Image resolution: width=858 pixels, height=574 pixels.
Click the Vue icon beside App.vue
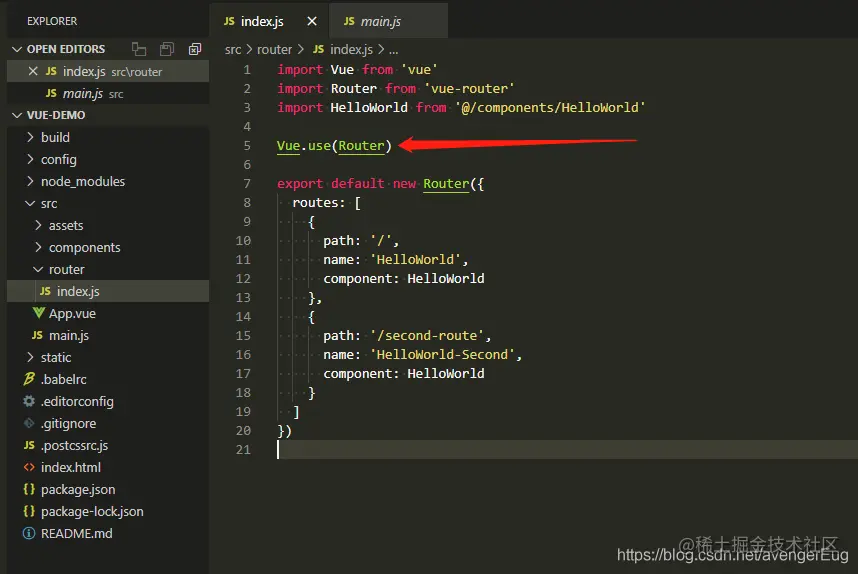click(38, 313)
